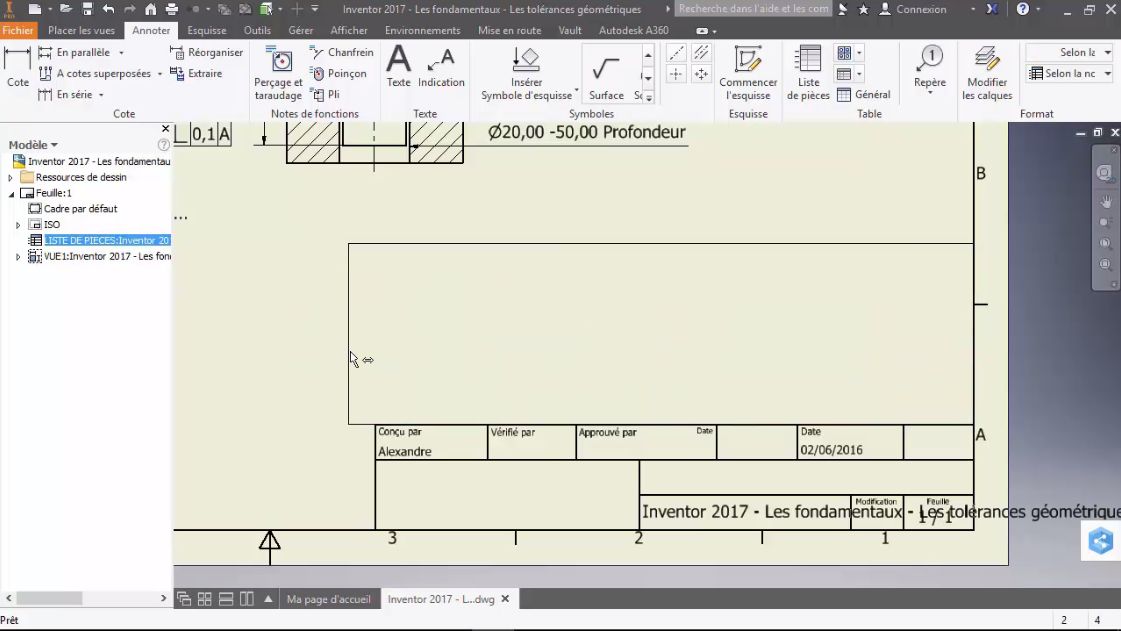
Task: Click the Print icon in quick access toolbar
Action: (172, 9)
